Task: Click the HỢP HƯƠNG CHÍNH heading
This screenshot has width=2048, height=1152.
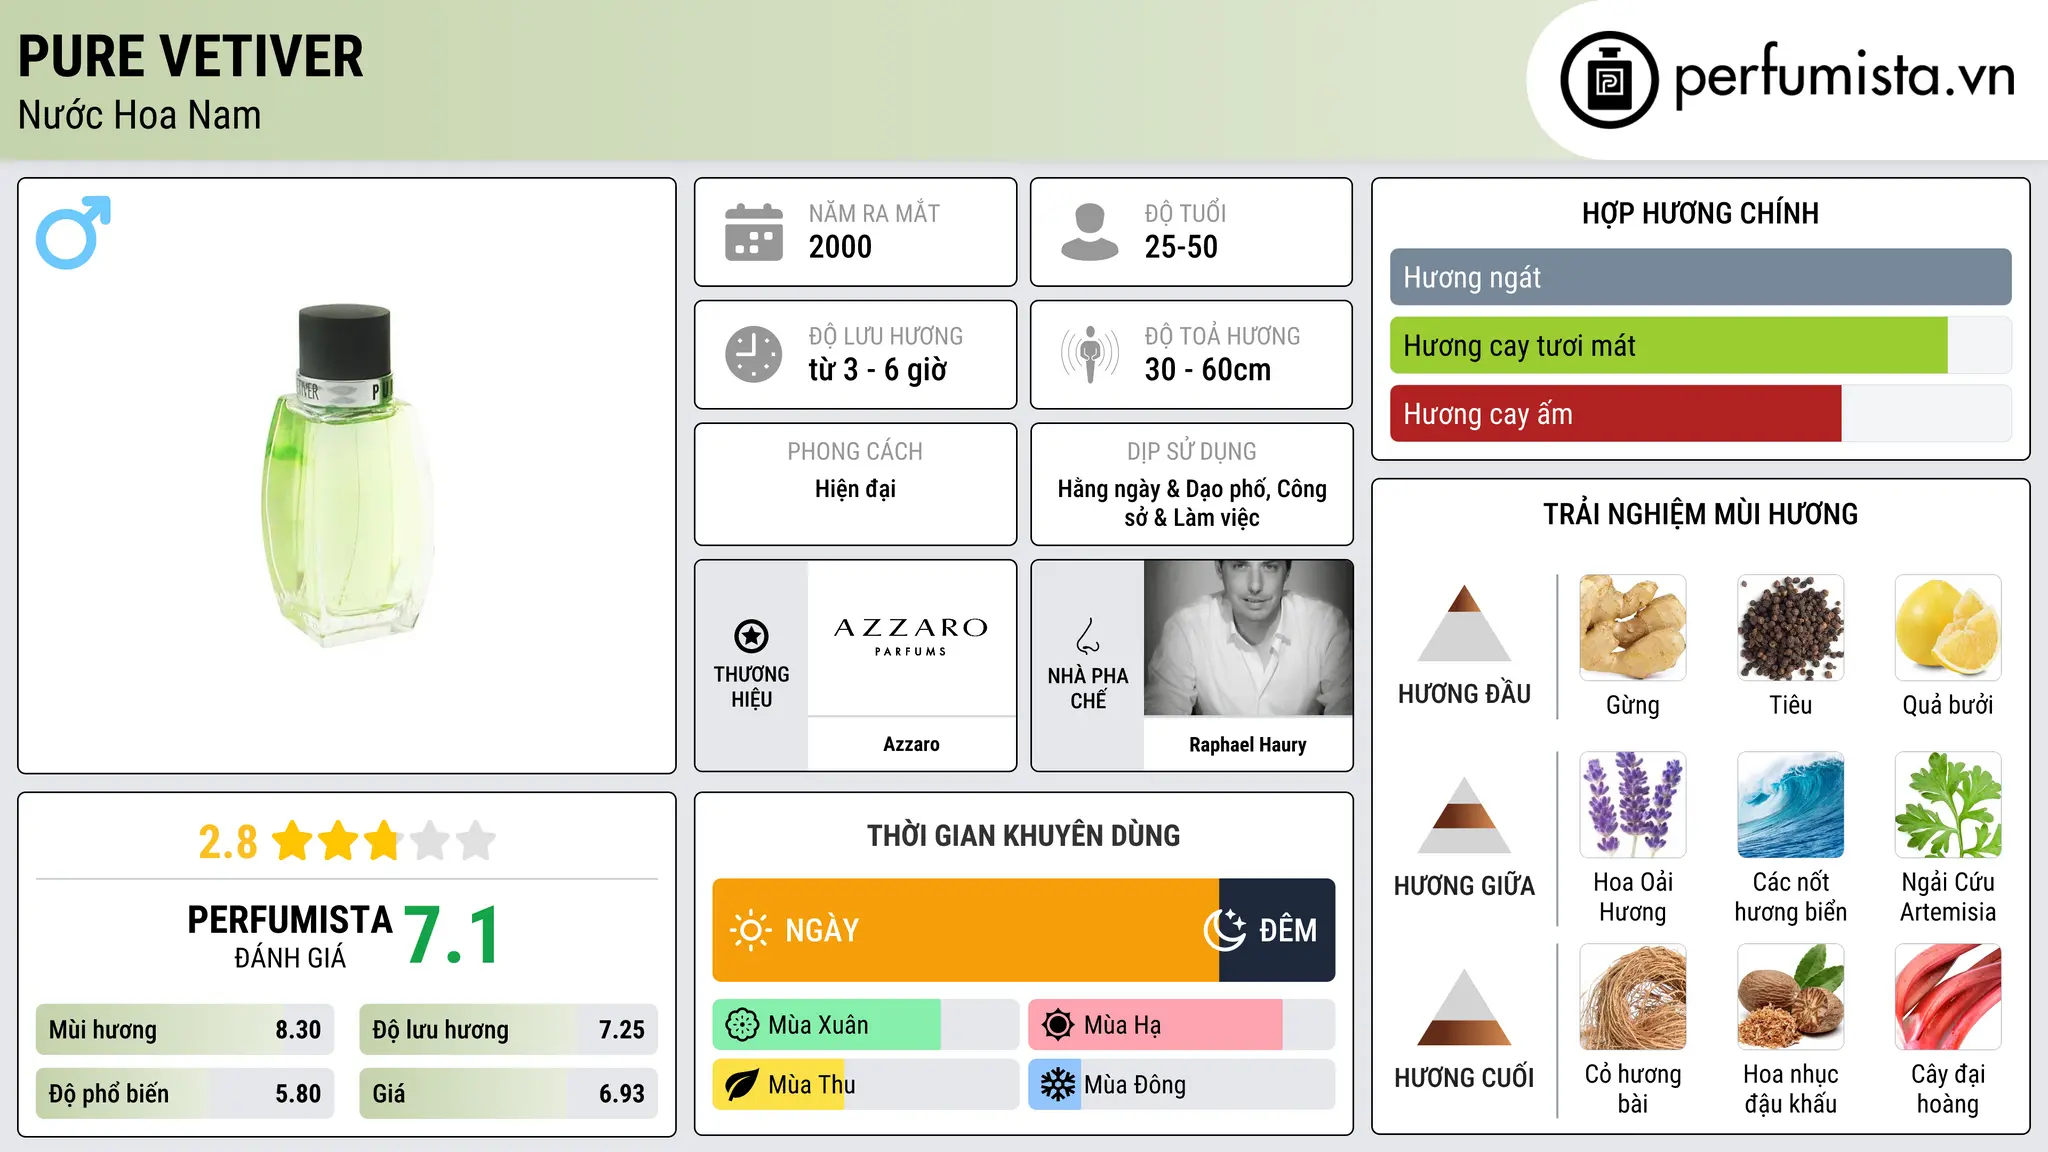Action: point(1700,213)
